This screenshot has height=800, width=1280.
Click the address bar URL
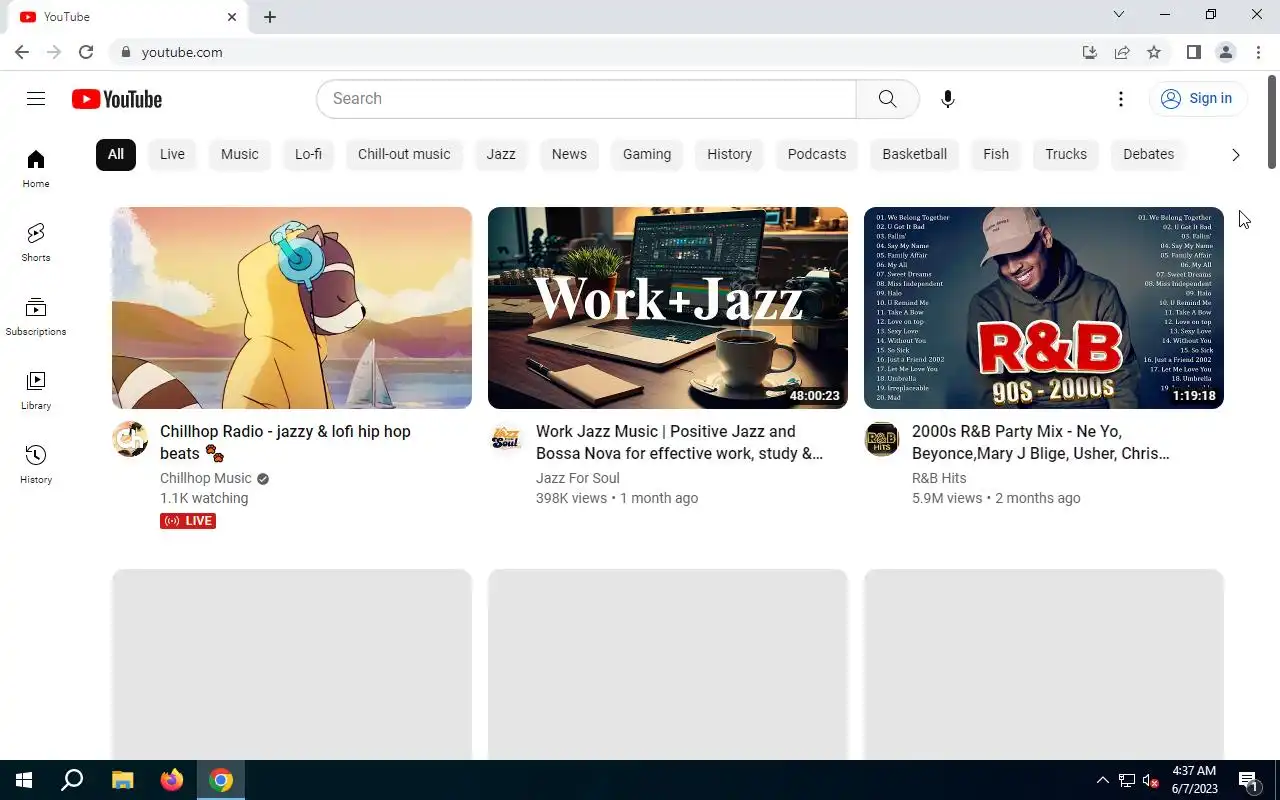[182, 52]
